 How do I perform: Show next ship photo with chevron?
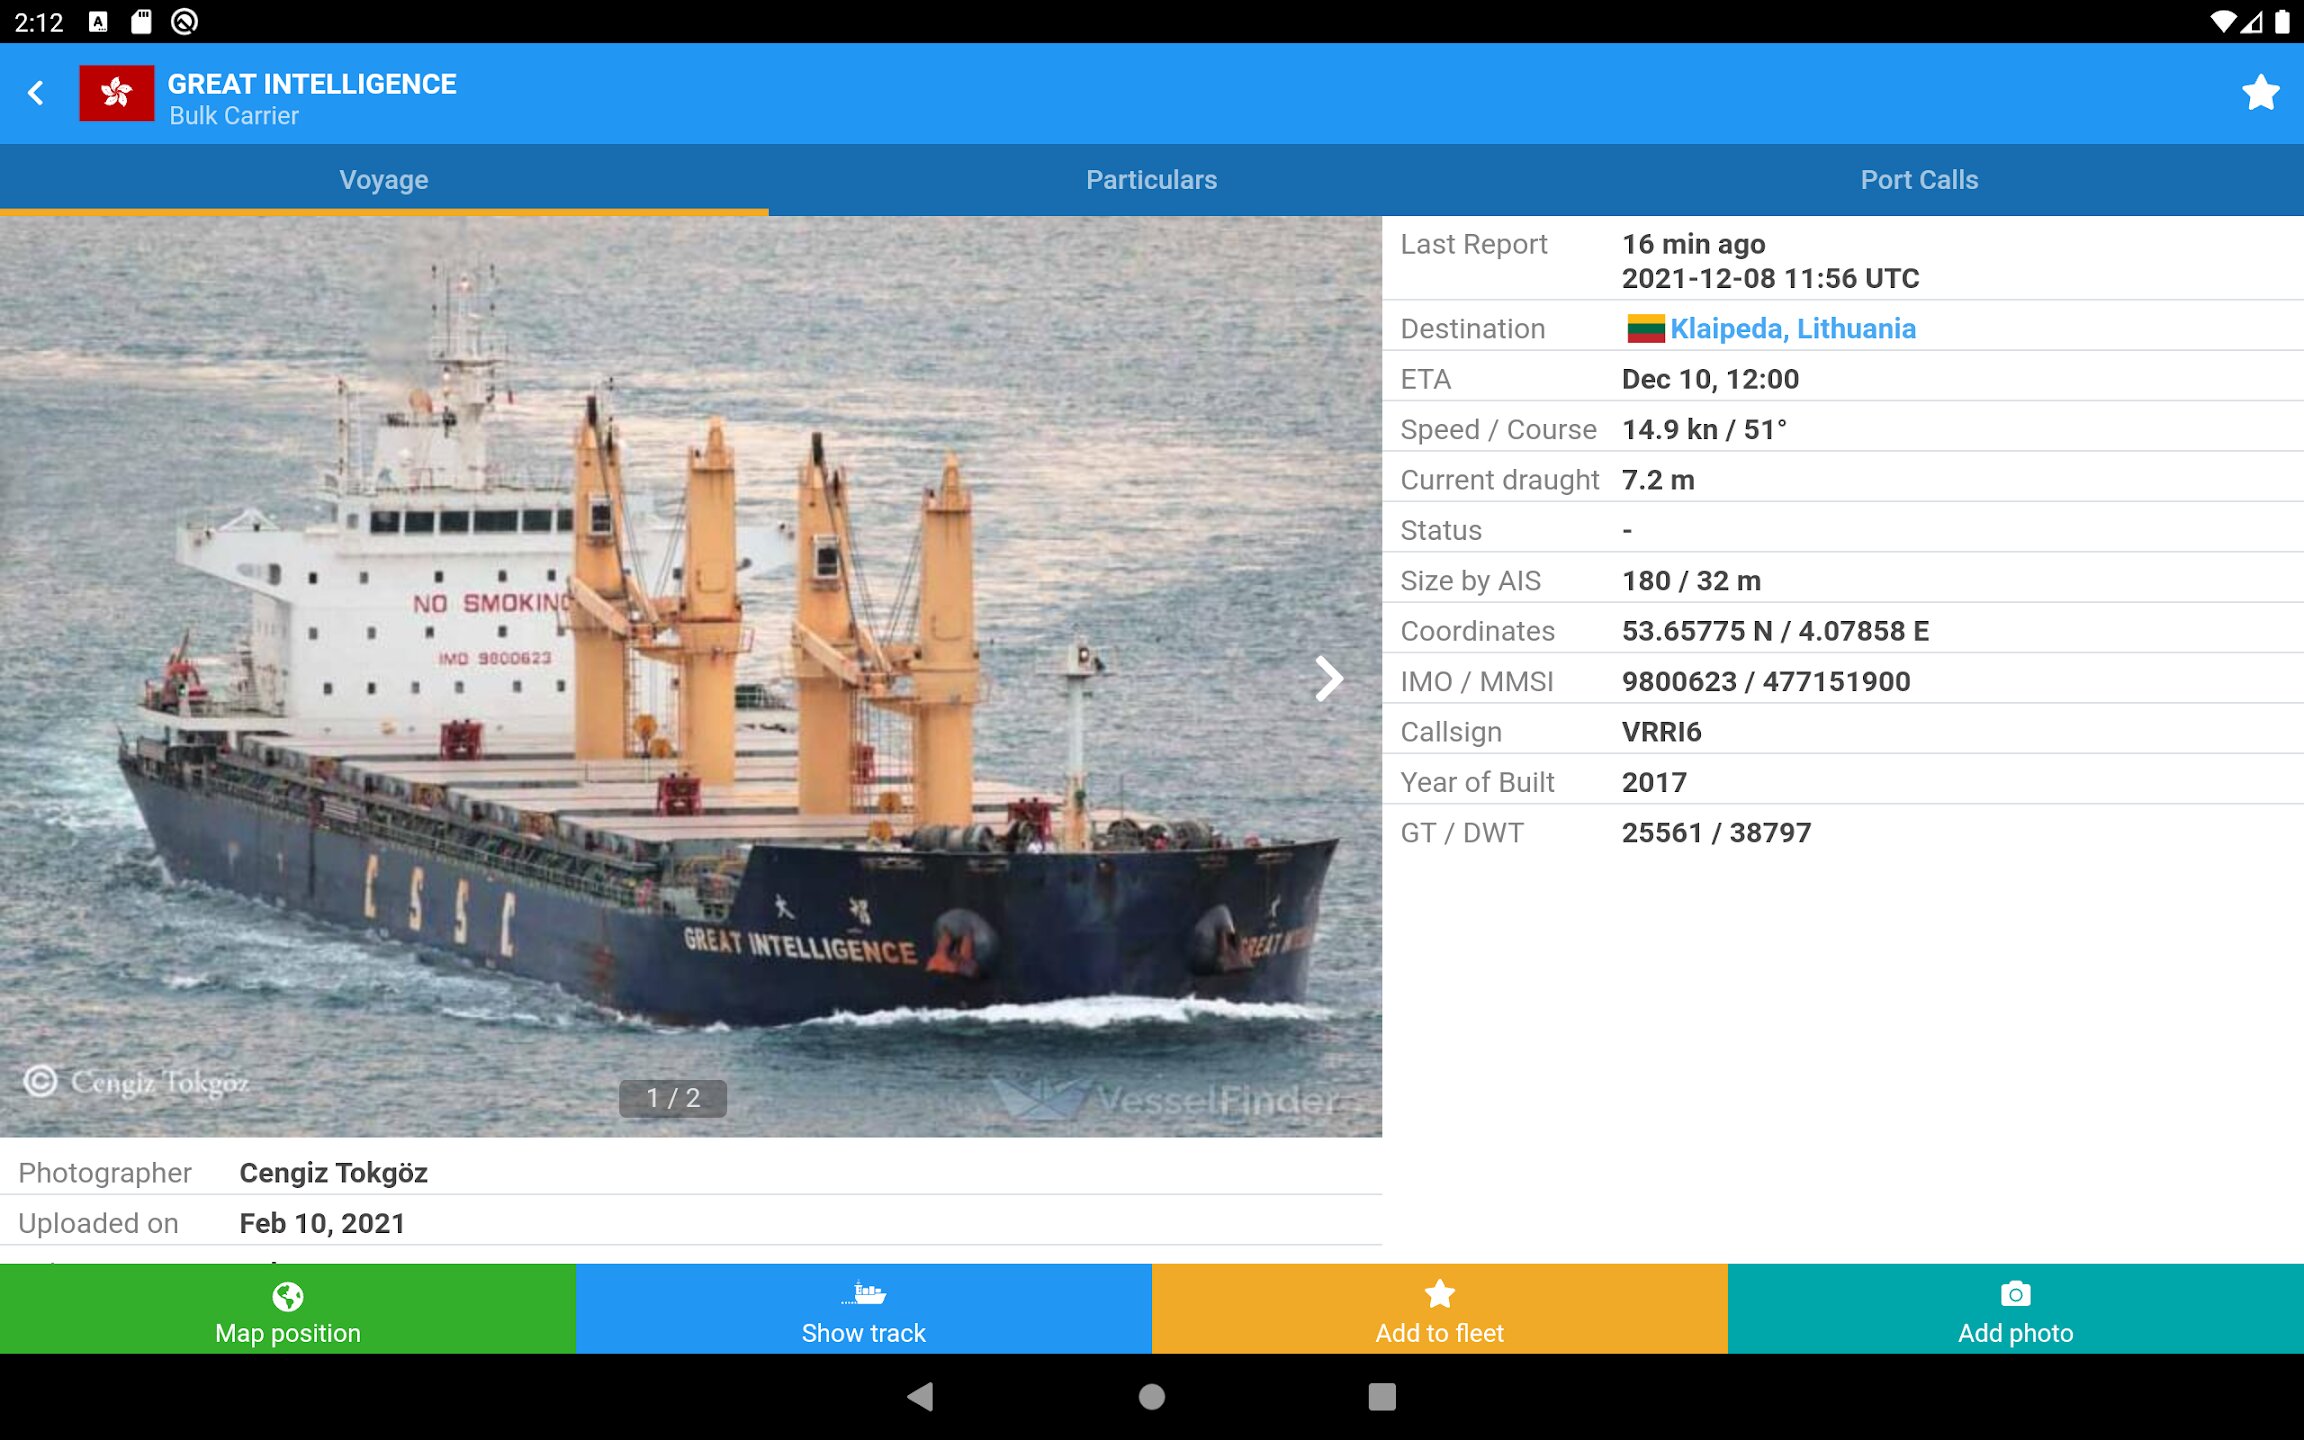(x=1328, y=679)
